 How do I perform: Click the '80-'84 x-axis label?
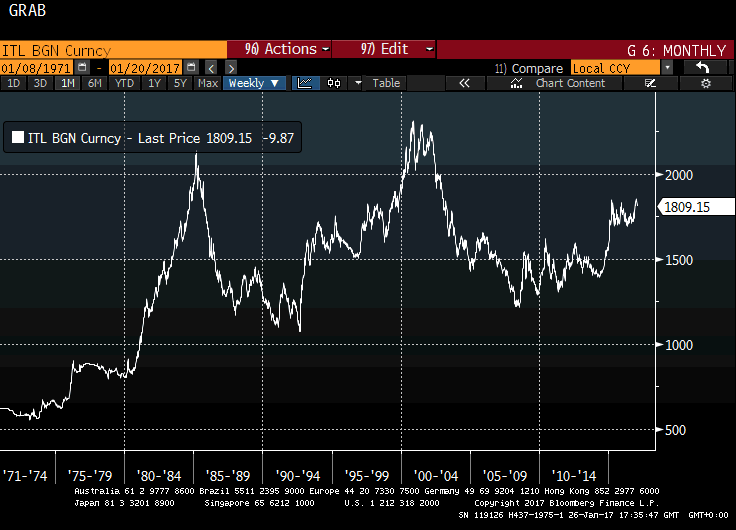159,476
